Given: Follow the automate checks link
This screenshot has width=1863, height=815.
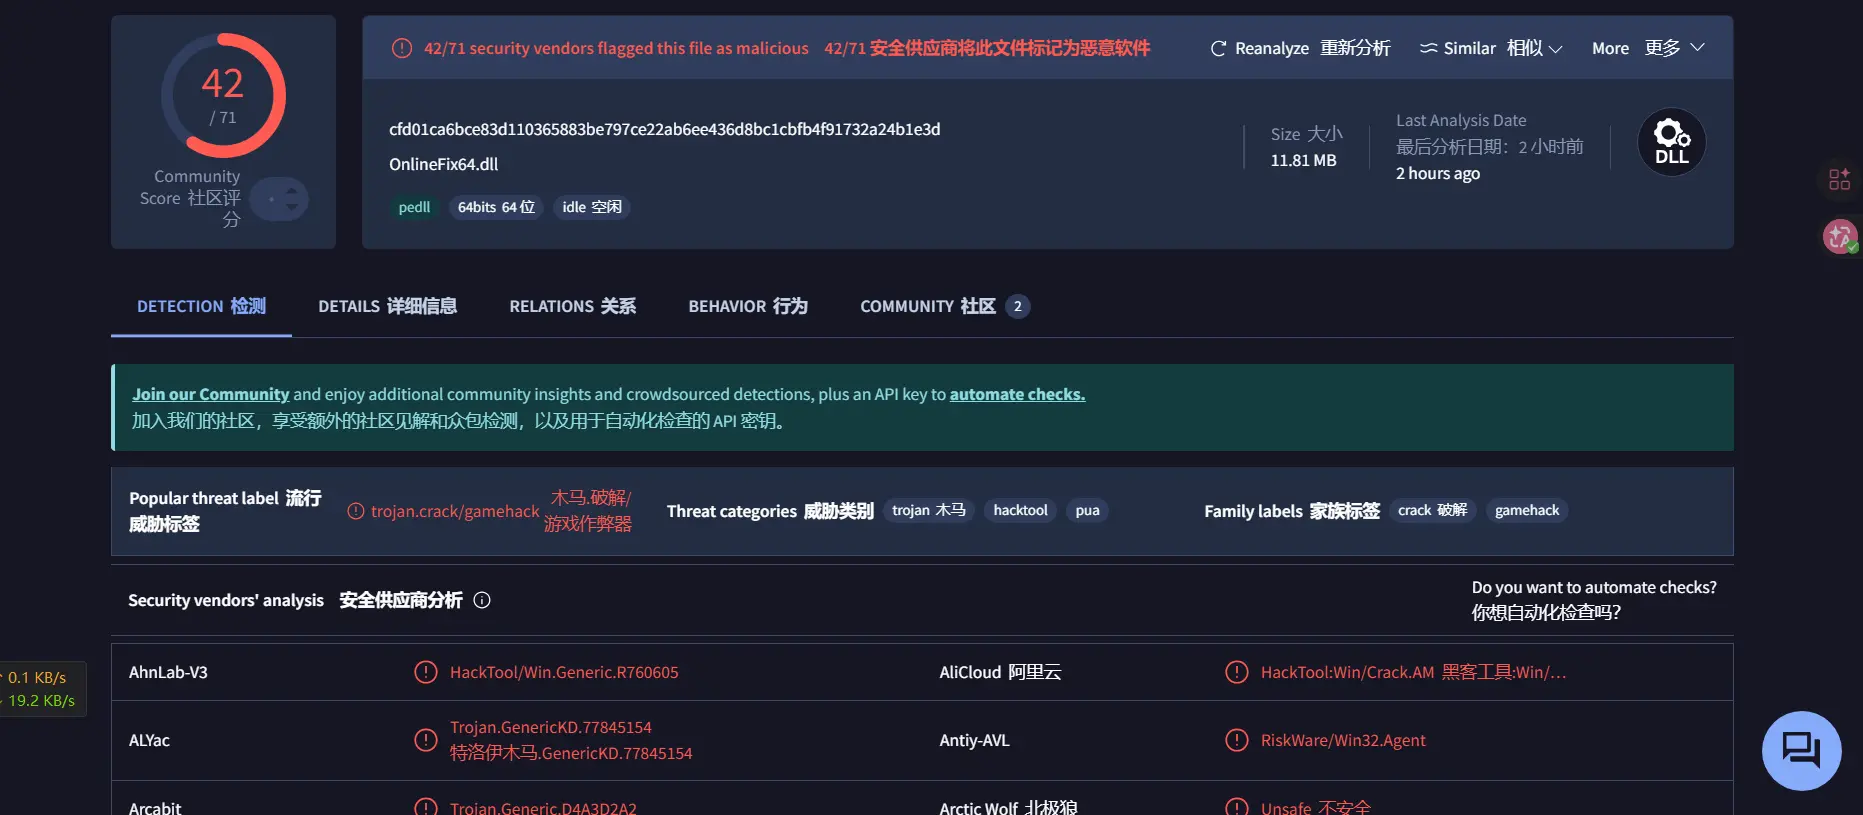Looking at the screenshot, I should 1017,394.
